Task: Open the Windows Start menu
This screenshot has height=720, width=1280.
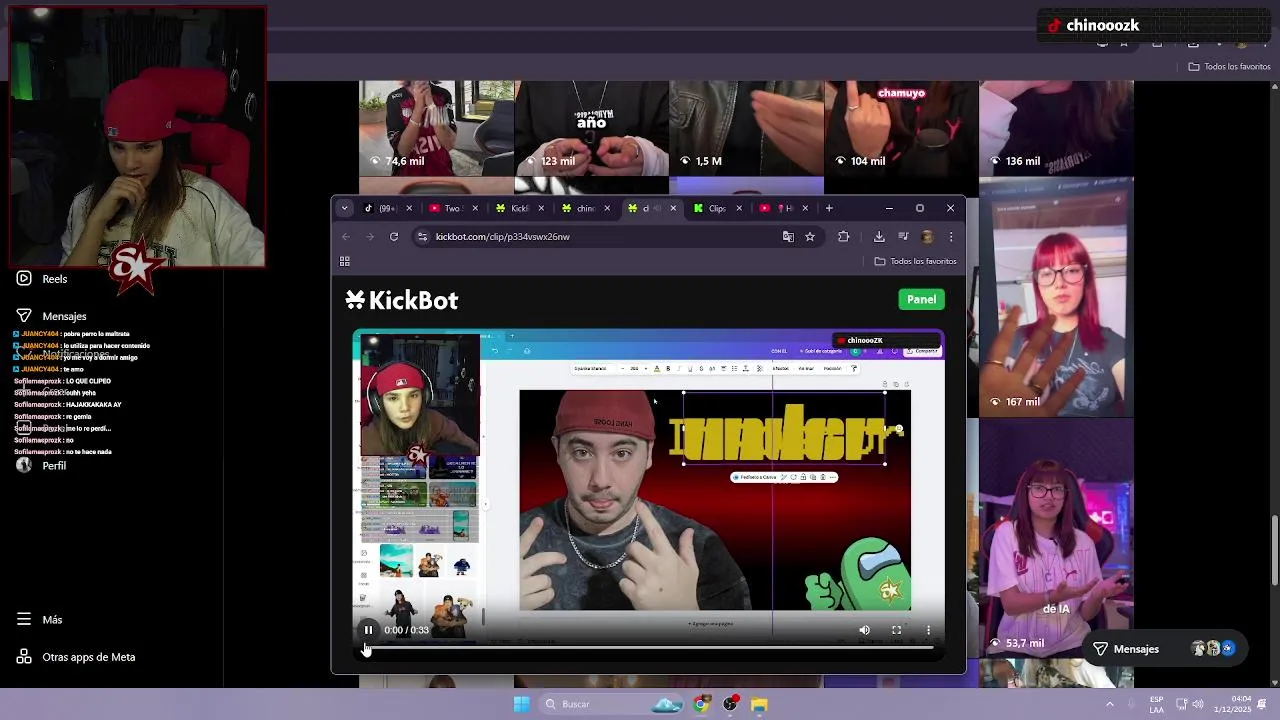Action: coord(521,704)
